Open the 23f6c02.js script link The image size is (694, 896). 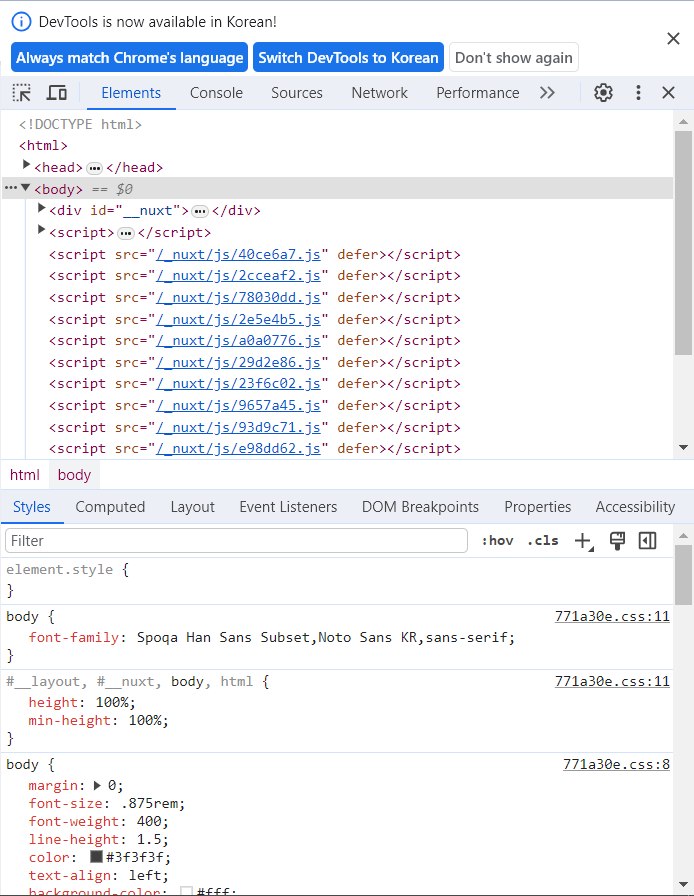(x=238, y=383)
